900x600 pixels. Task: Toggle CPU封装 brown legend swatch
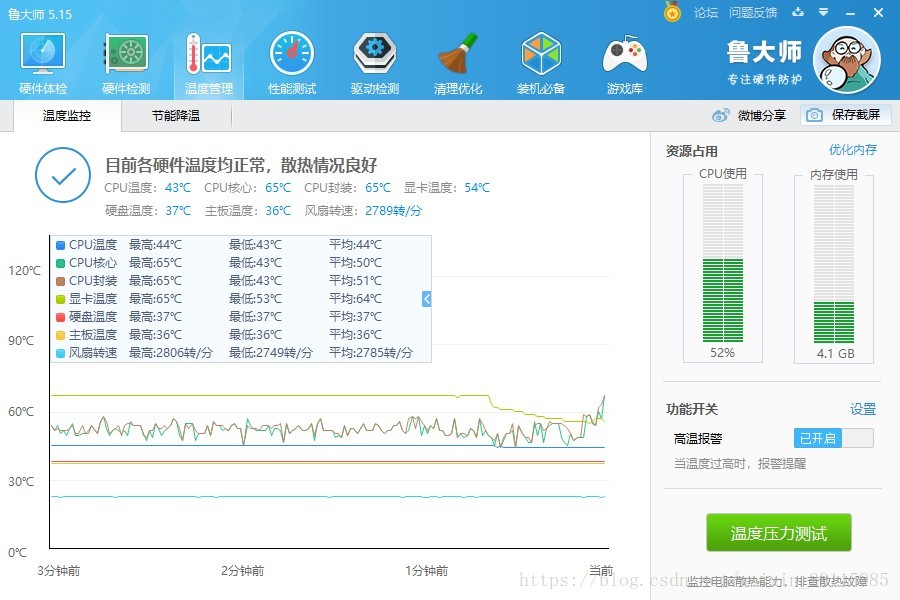tap(60, 281)
